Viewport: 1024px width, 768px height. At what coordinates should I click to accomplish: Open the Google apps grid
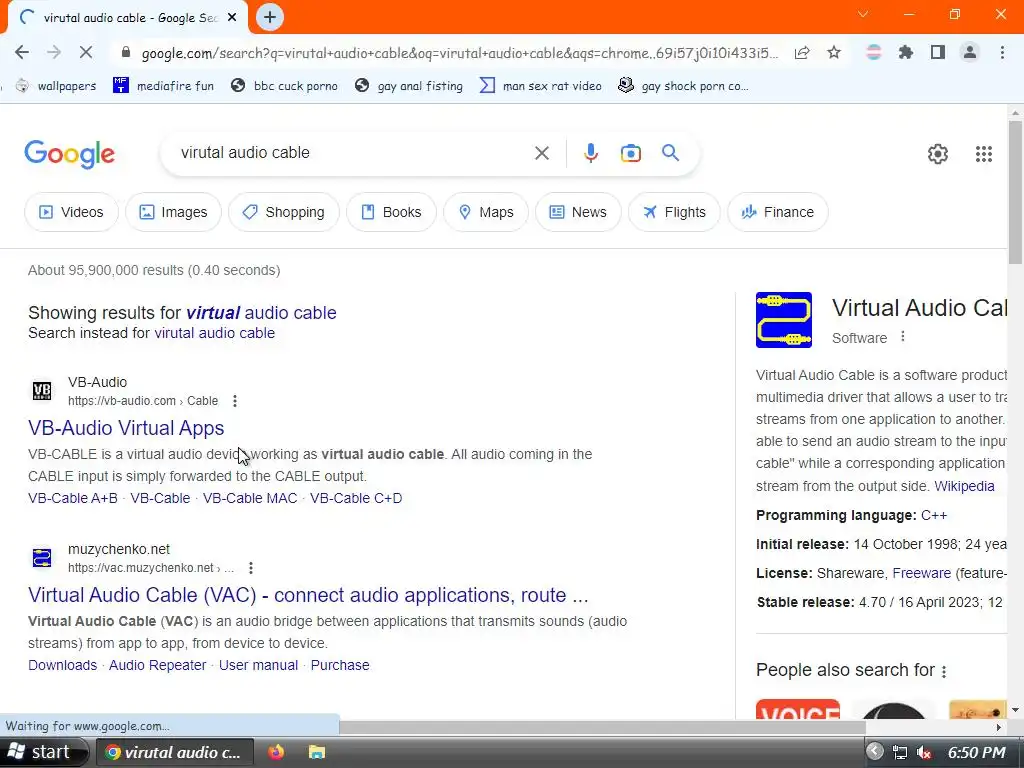[984, 154]
